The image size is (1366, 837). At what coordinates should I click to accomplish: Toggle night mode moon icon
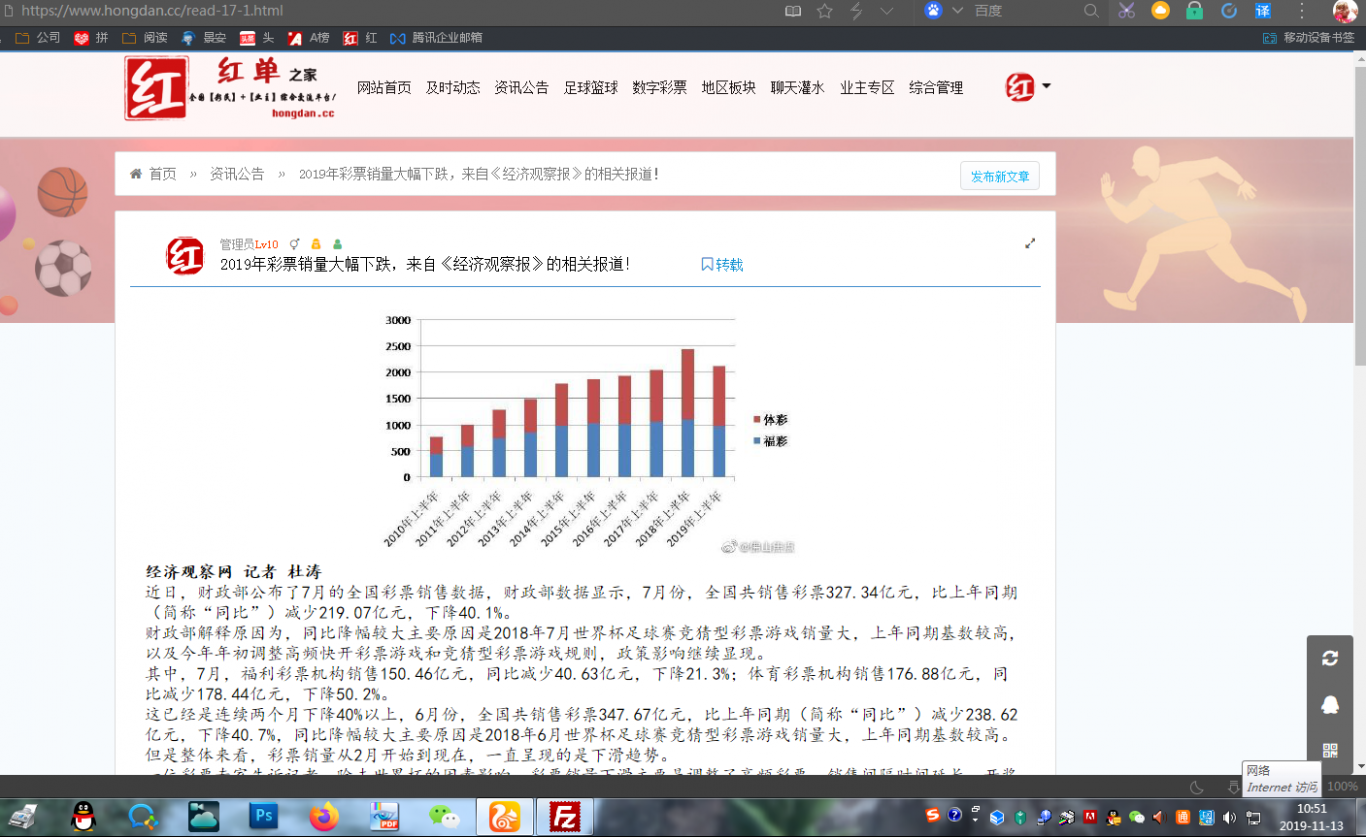click(1196, 787)
